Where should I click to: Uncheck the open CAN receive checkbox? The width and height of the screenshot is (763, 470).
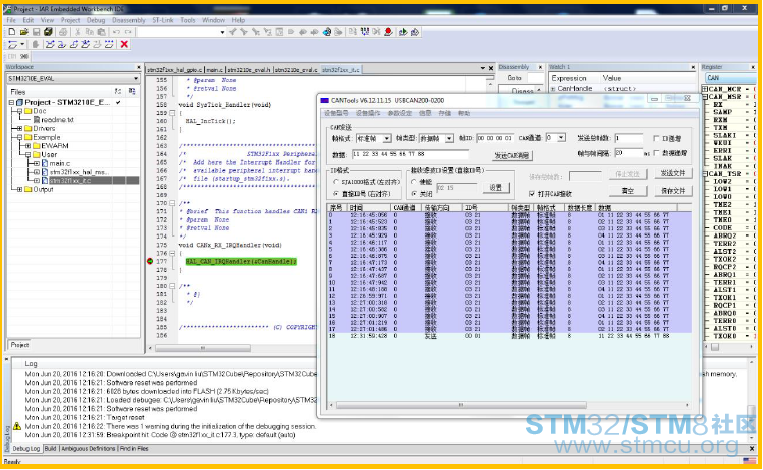point(532,194)
